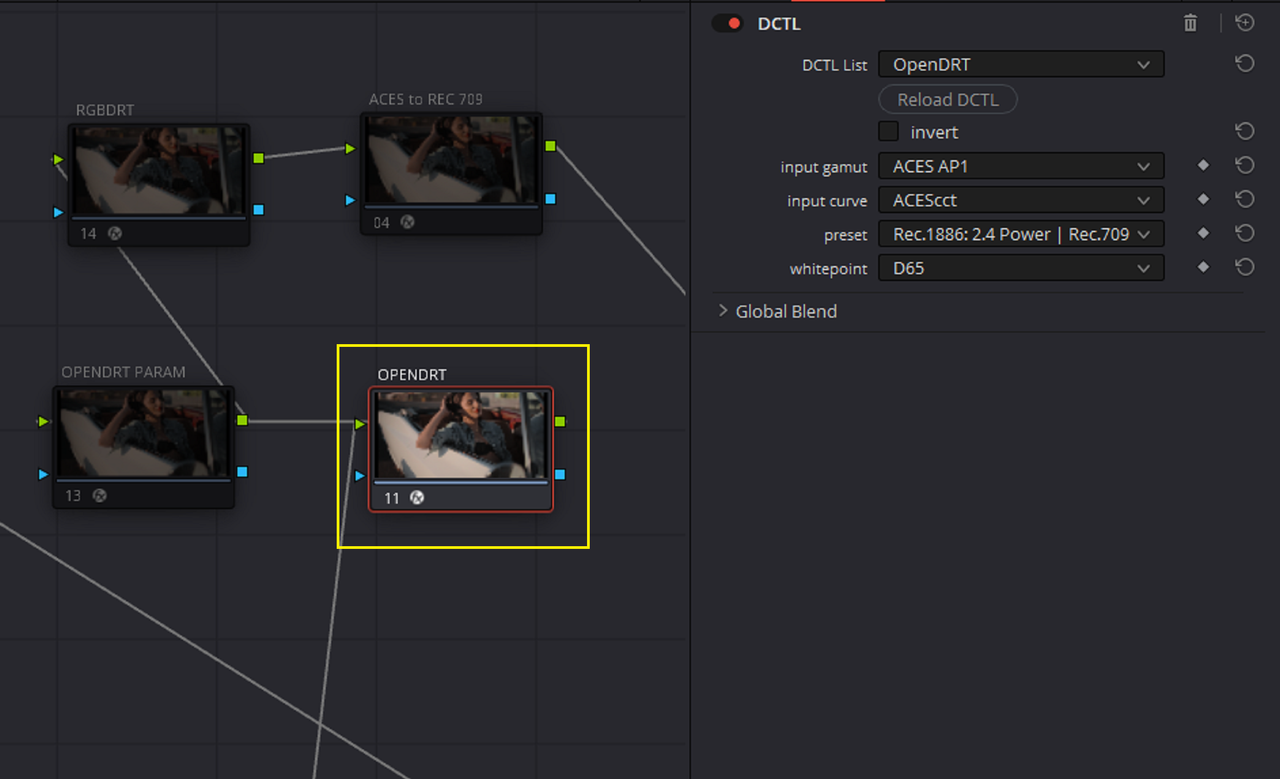Click the blue key input of ACES to REC 709
1280x779 pixels.
[350, 200]
